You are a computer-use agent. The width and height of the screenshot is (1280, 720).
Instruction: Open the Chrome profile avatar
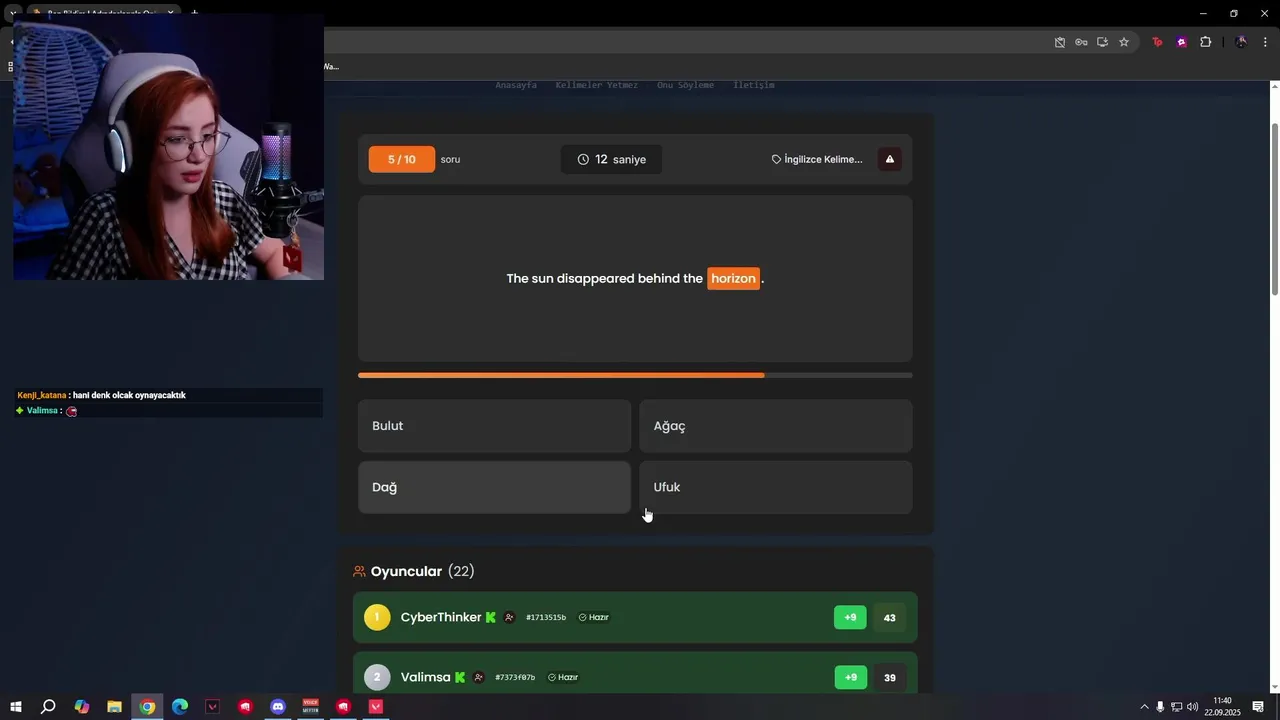pos(1241,42)
